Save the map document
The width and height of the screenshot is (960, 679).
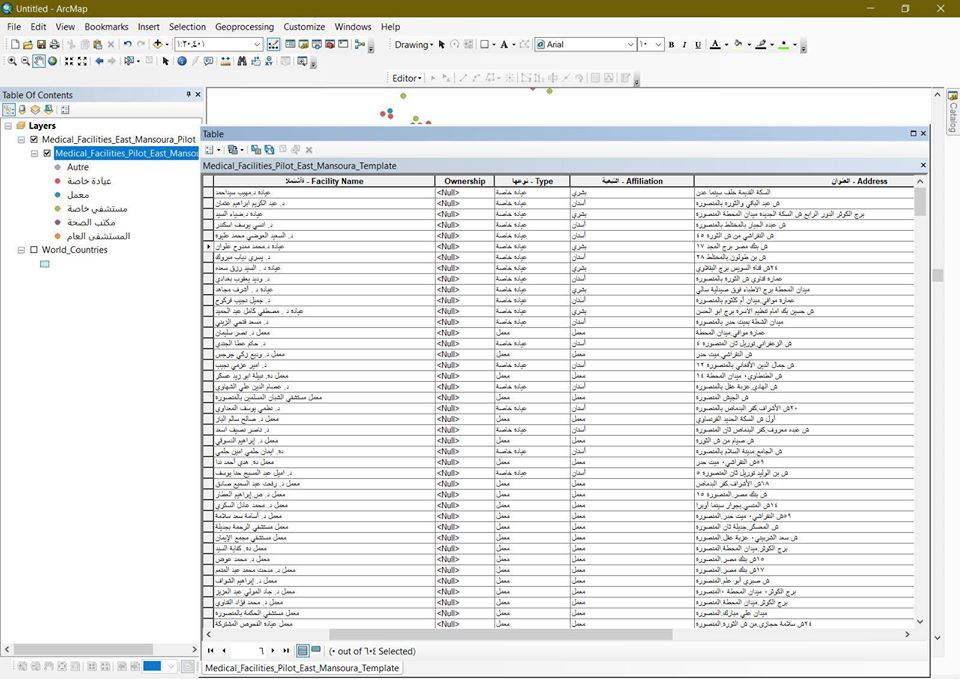coord(42,44)
